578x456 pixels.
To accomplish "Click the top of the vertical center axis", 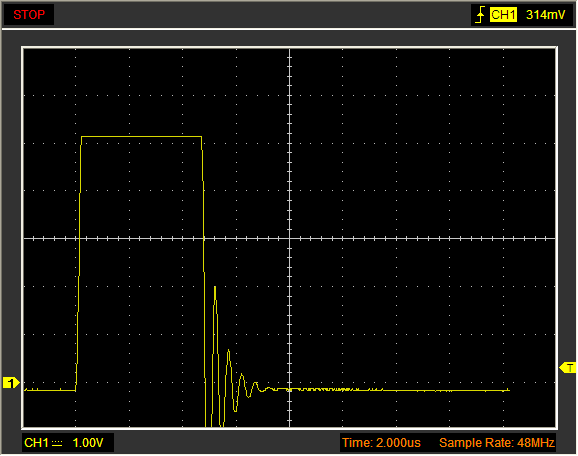I will click(x=290, y=52).
